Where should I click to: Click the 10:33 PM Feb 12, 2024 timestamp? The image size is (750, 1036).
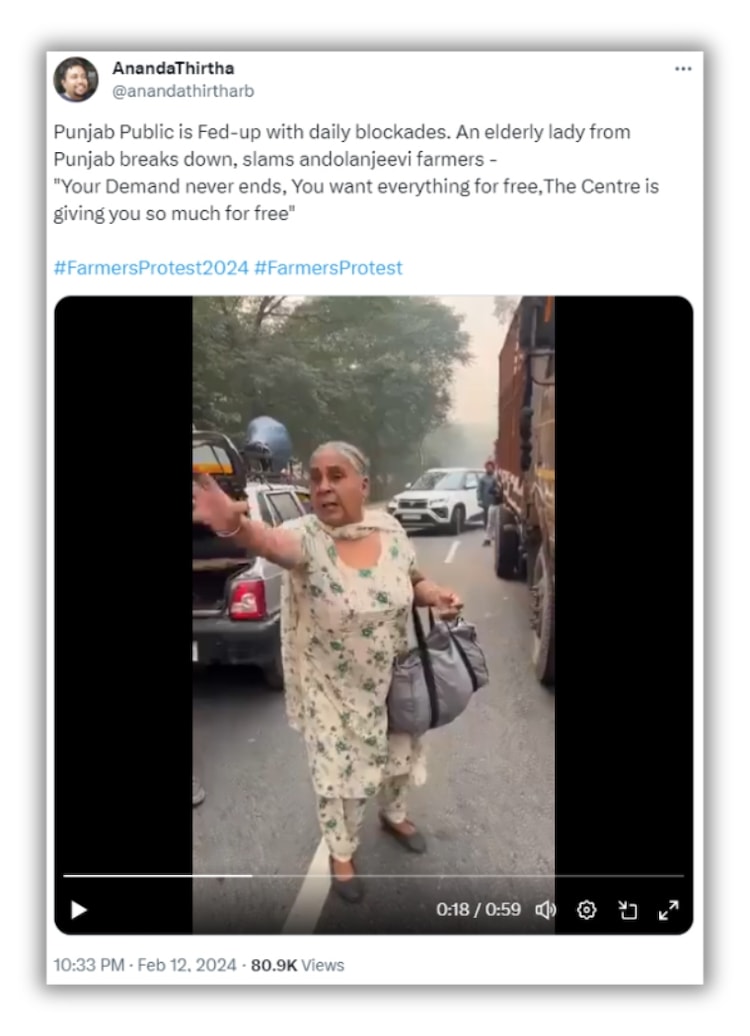pos(145,965)
